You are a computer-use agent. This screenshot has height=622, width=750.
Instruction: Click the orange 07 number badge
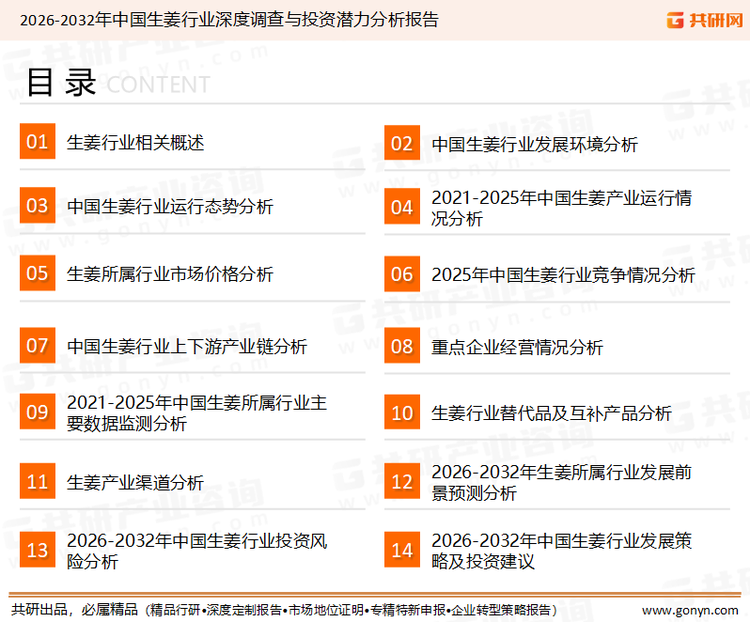click(37, 345)
